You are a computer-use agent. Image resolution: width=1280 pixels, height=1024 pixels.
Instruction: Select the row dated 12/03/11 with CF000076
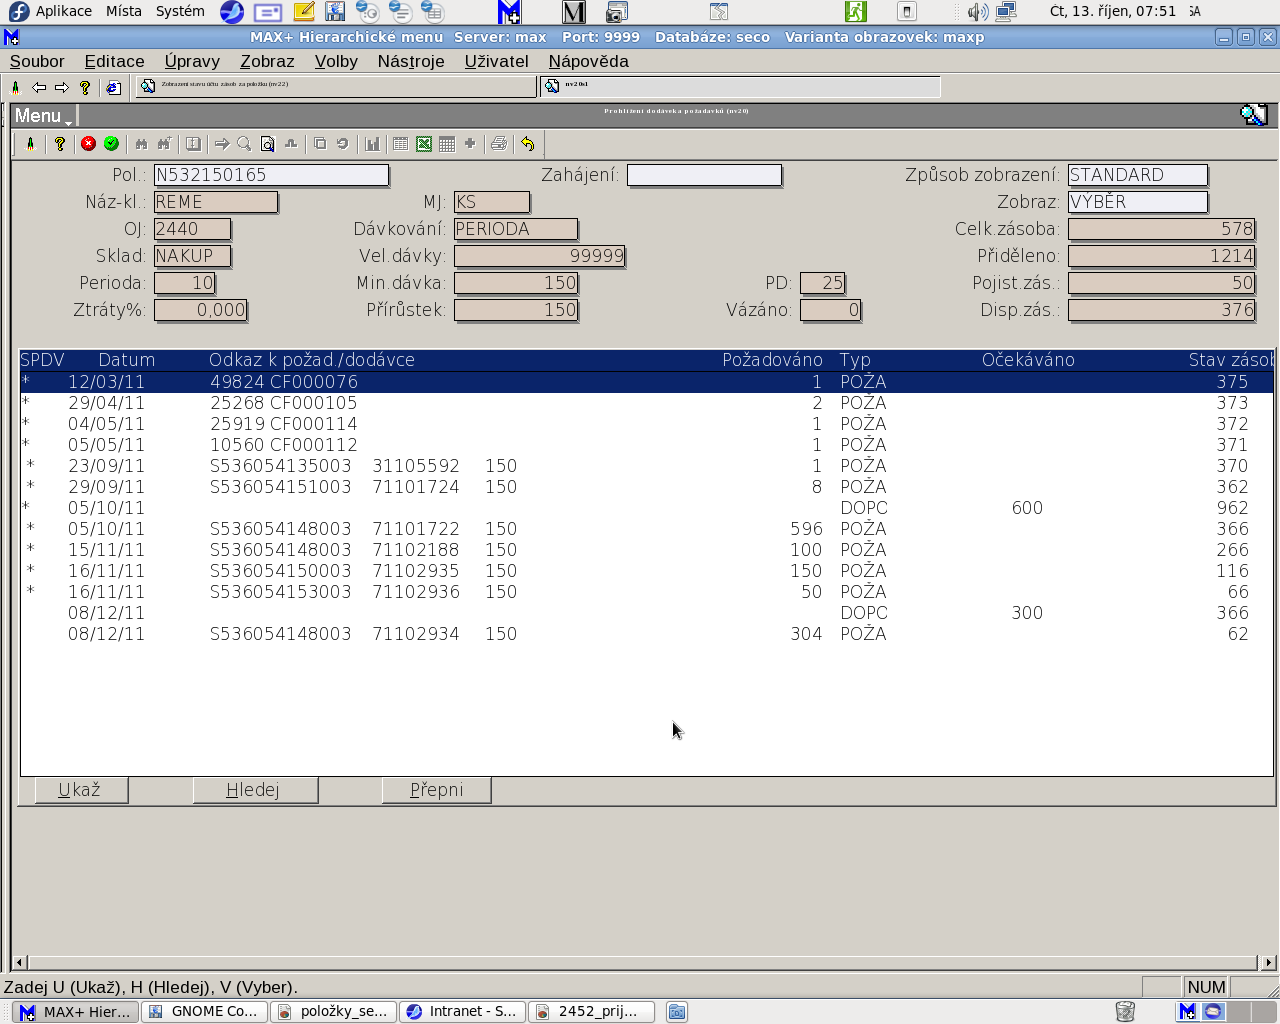(x=646, y=382)
